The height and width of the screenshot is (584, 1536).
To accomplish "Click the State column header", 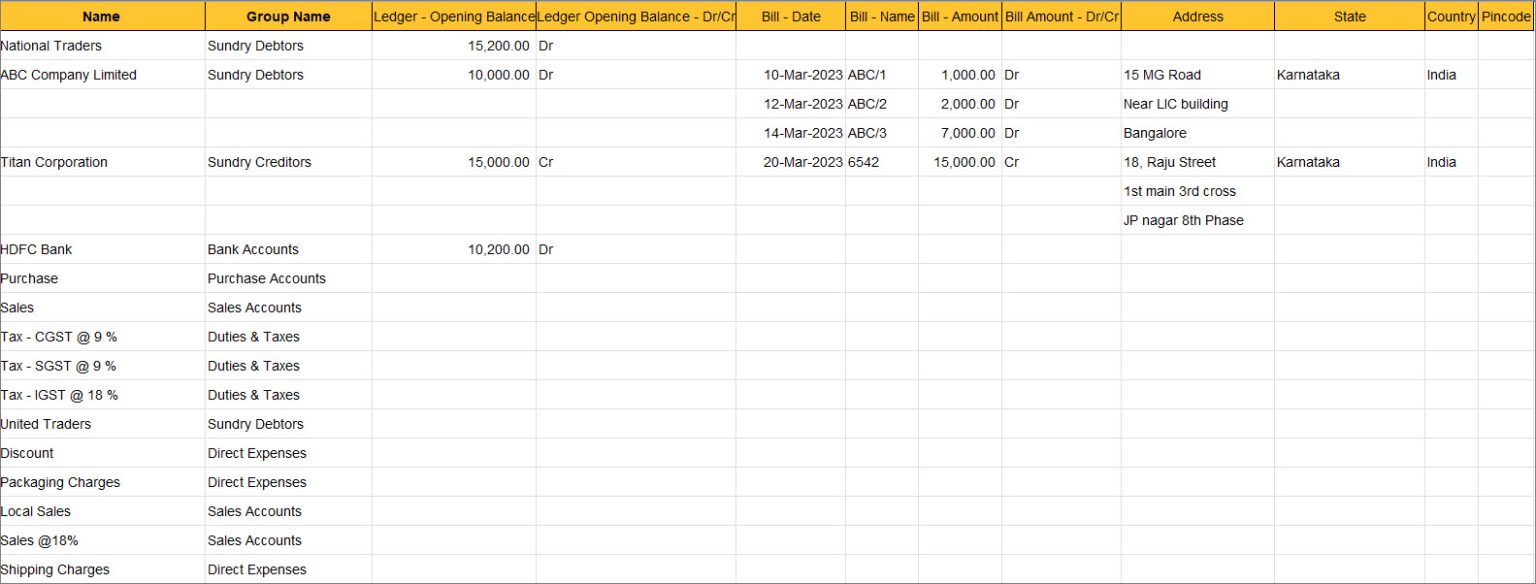I will click(x=1349, y=16).
